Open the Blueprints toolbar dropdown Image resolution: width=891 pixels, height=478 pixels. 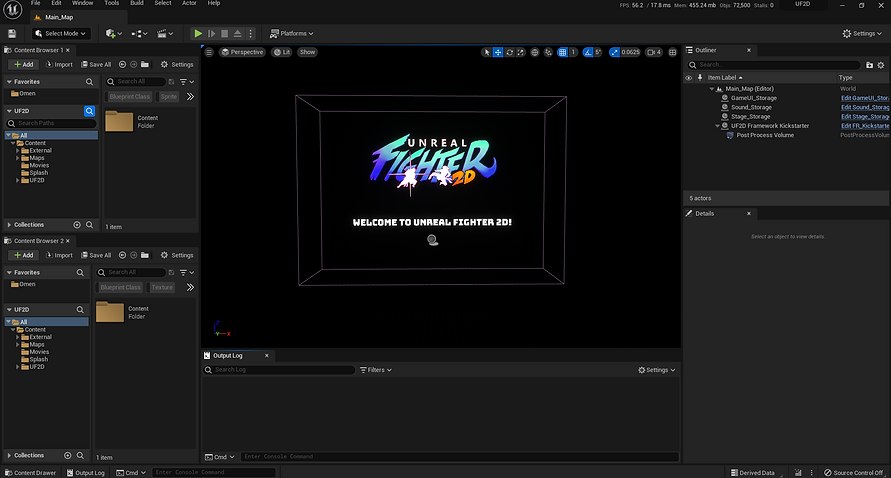(139, 34)
